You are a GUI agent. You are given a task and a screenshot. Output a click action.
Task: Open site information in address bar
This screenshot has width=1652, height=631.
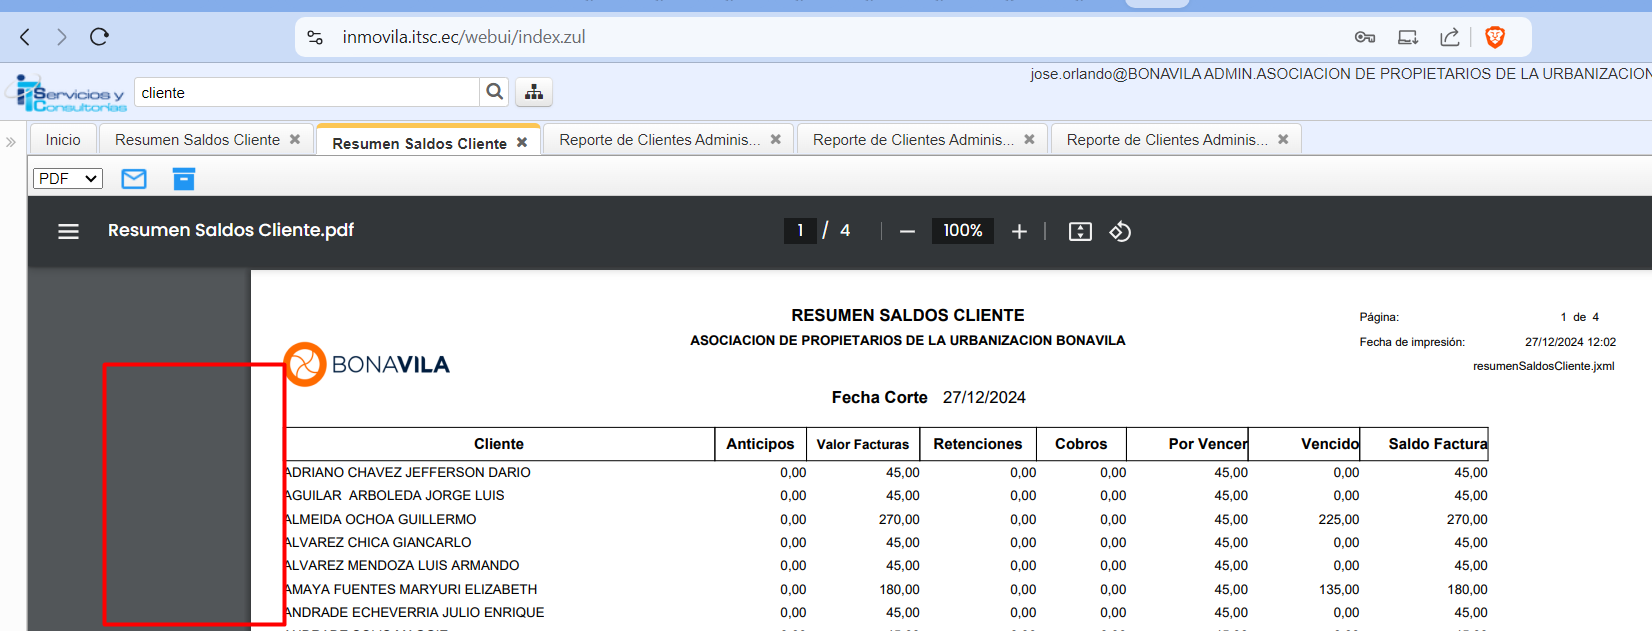click(x=315, y=37)
